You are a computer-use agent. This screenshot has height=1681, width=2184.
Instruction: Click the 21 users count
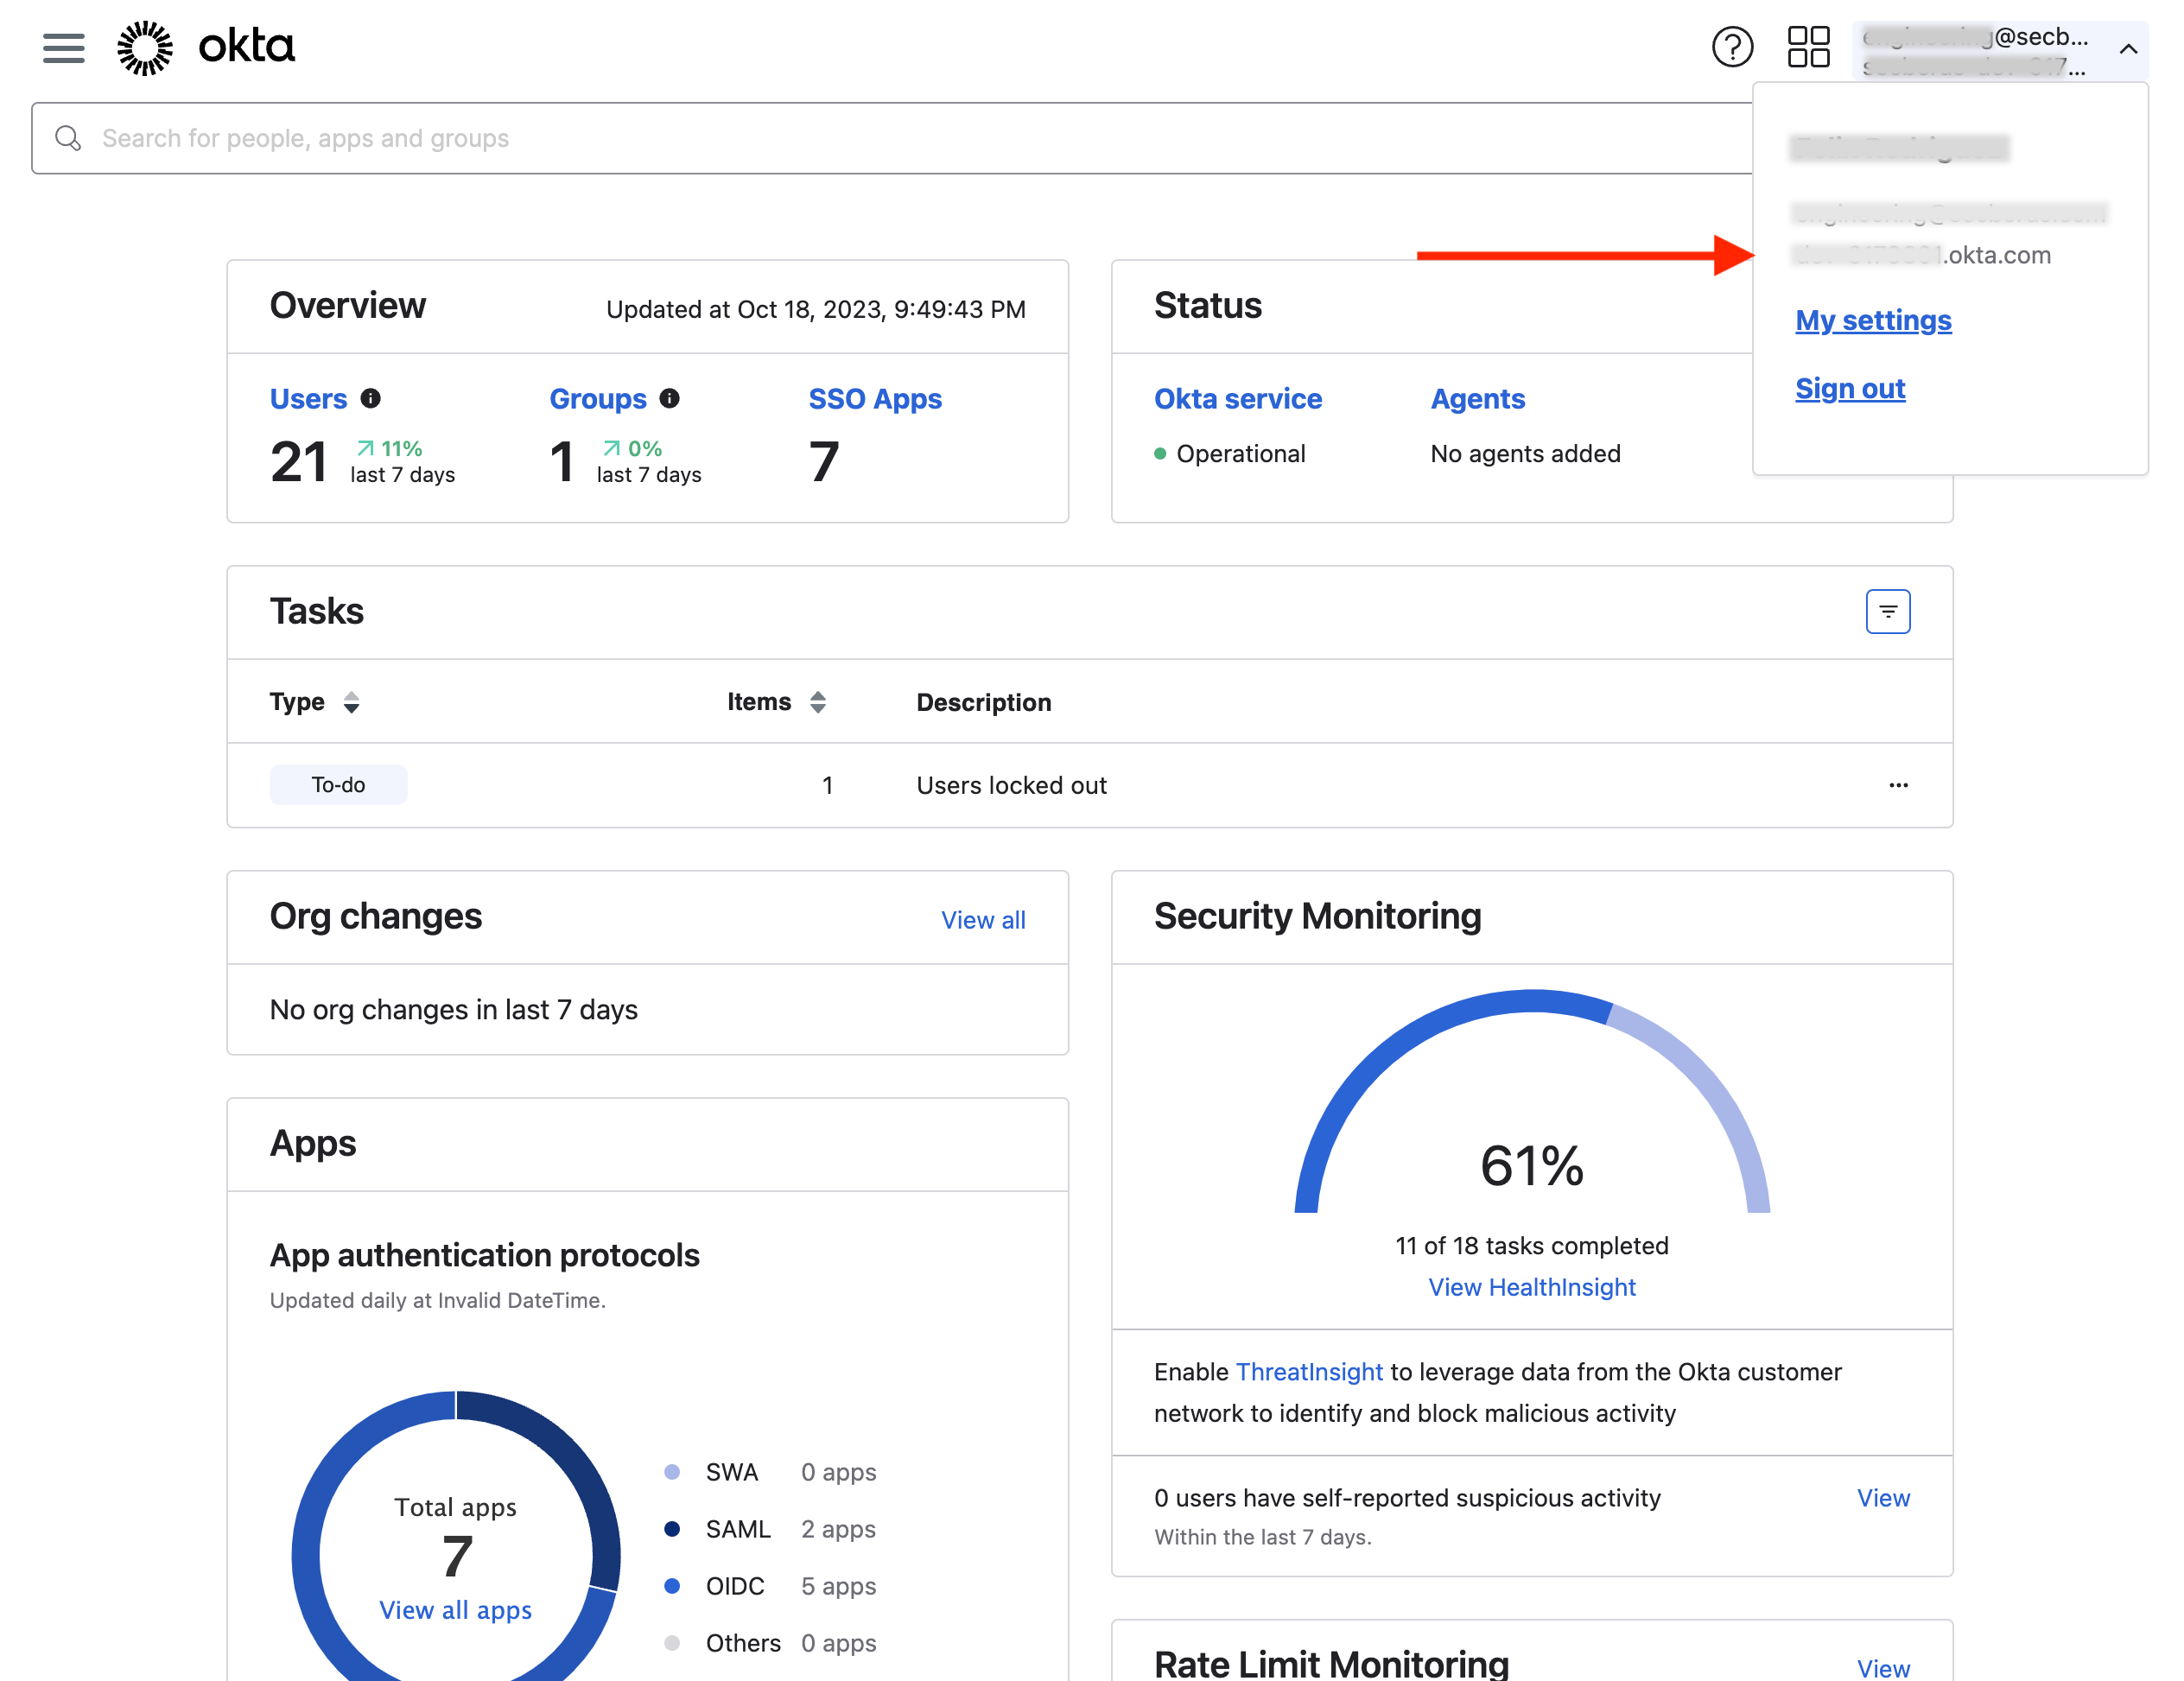point(298,462)
